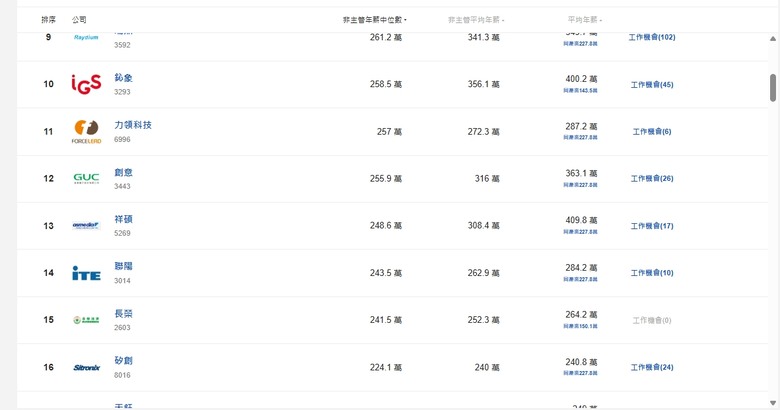Image resolution: width=780 pixels, height=410 pixels.
Task: Select median value 257 萬
Action: click(x=389, y=132)
